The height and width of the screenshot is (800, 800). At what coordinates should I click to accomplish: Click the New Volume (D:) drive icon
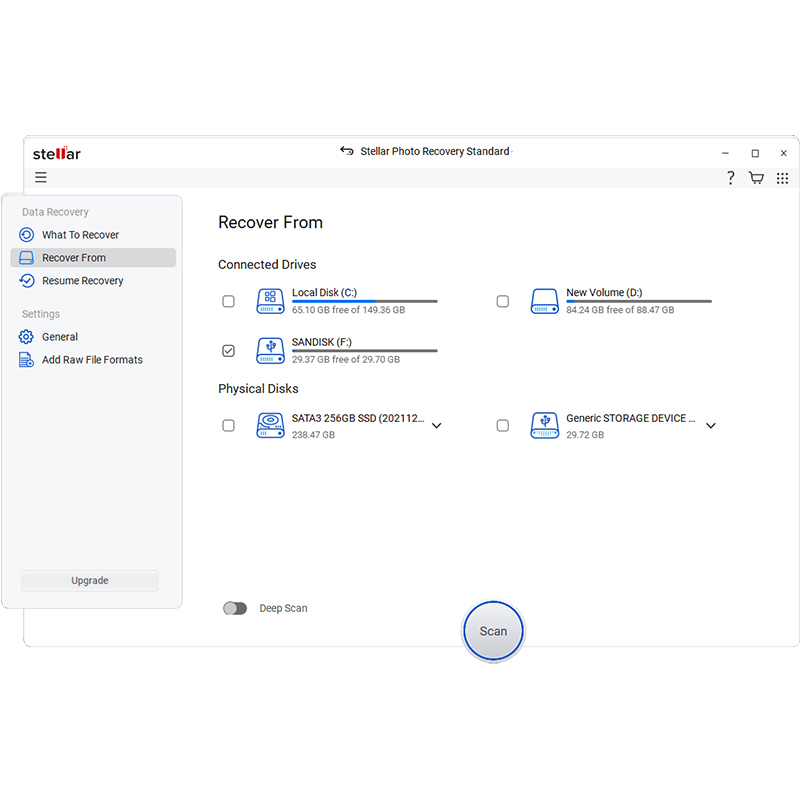pos(544,301)
